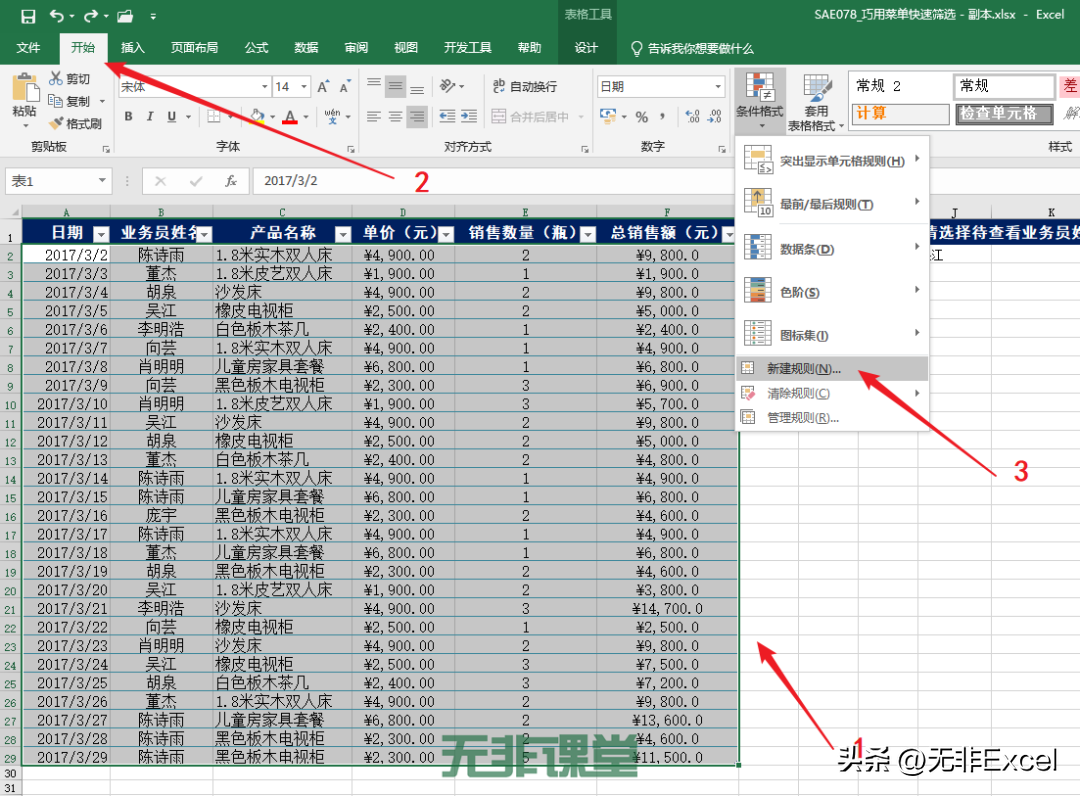The width and height of the screenshot is (1080, 796).
Task: Open the 销售数量 column filter dropdown
Action: 588,234
